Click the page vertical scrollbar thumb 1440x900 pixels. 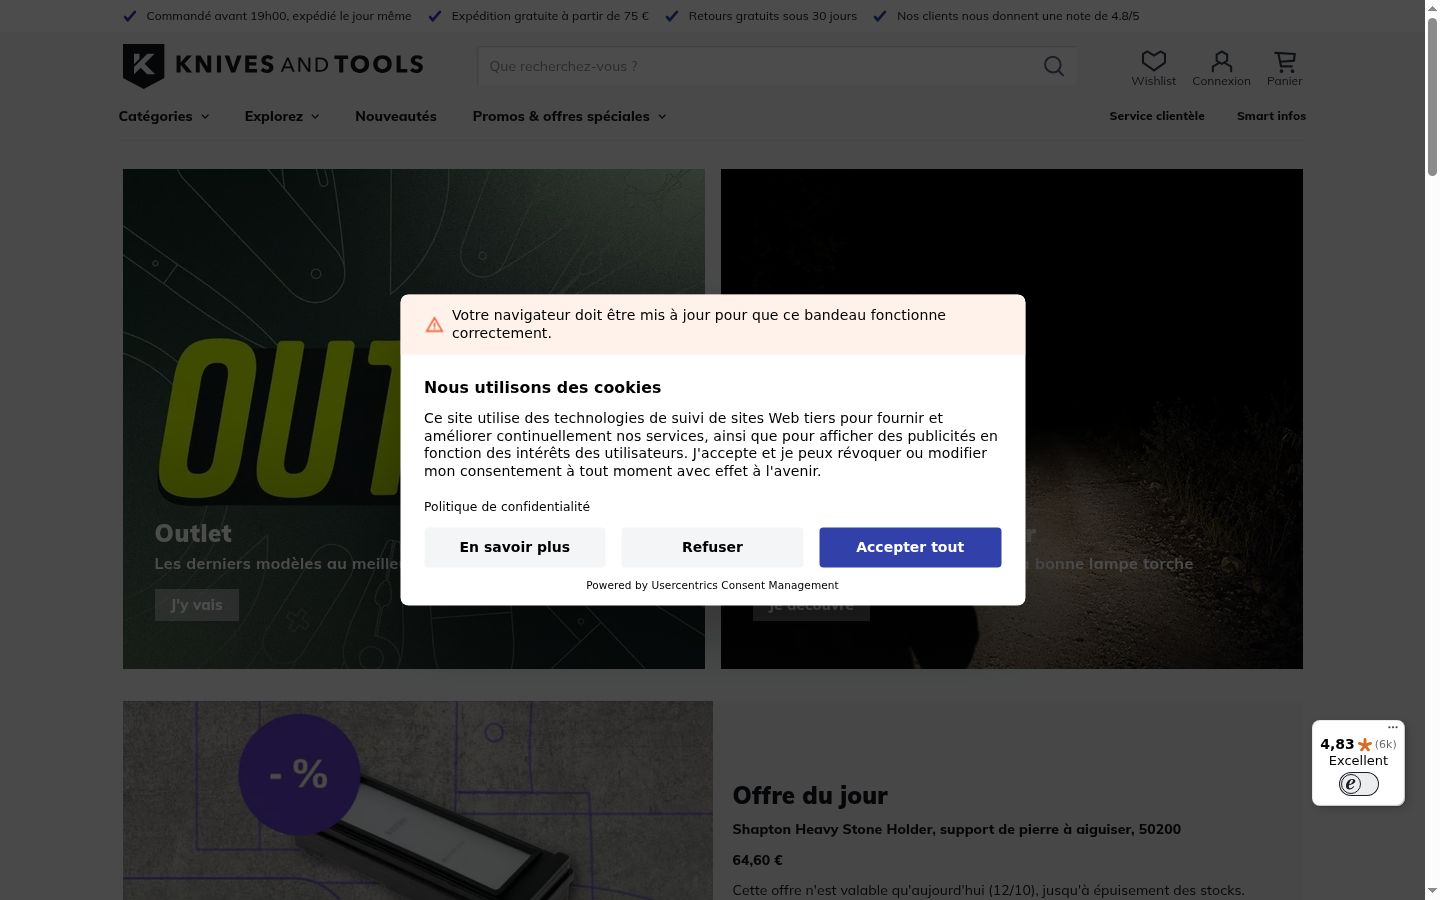[1432, 96]
